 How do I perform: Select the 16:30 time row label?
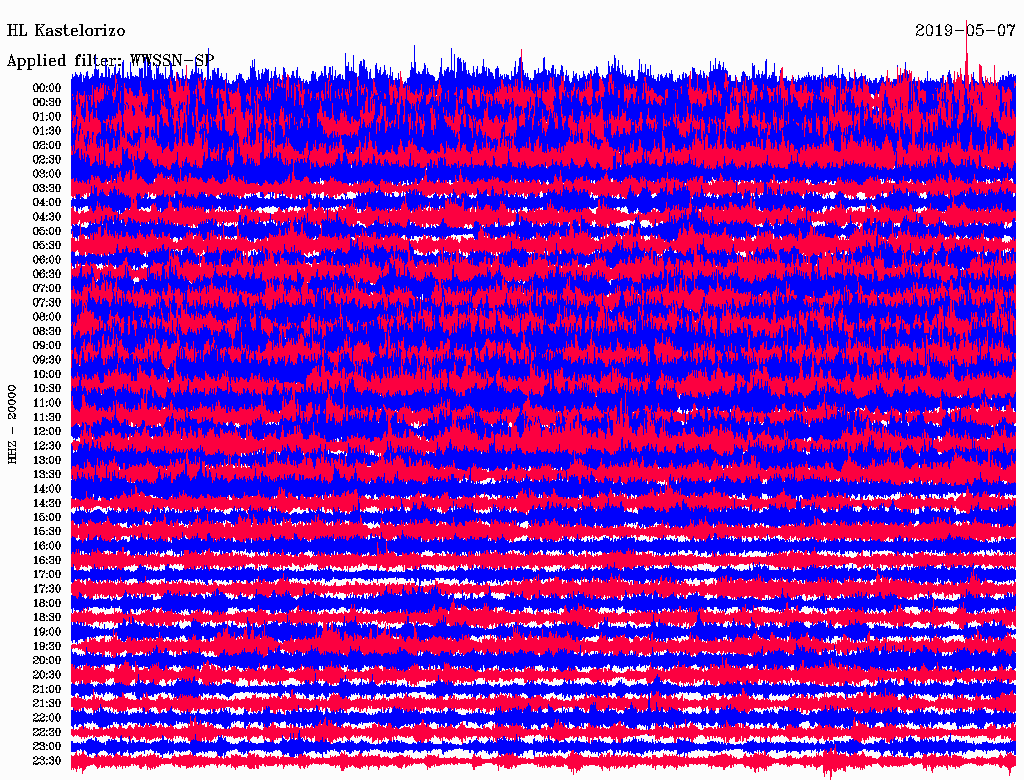47,561
